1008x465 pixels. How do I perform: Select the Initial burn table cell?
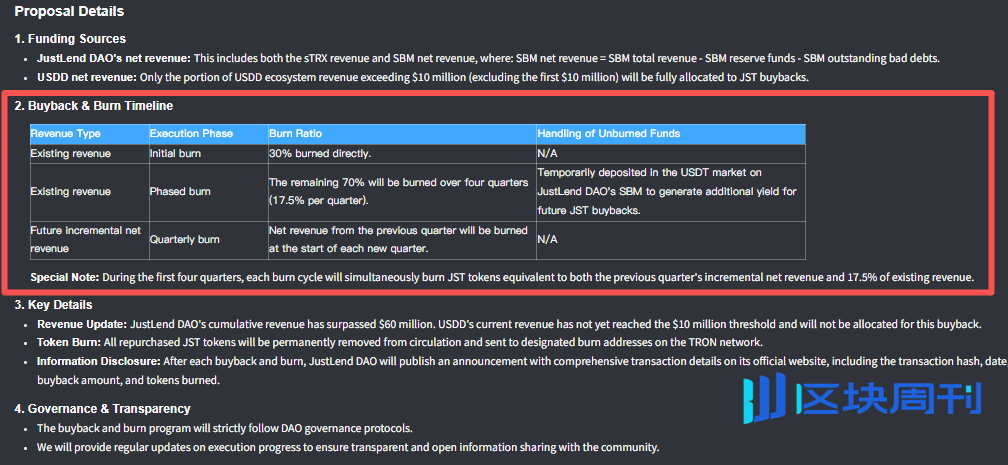(175, 154)
